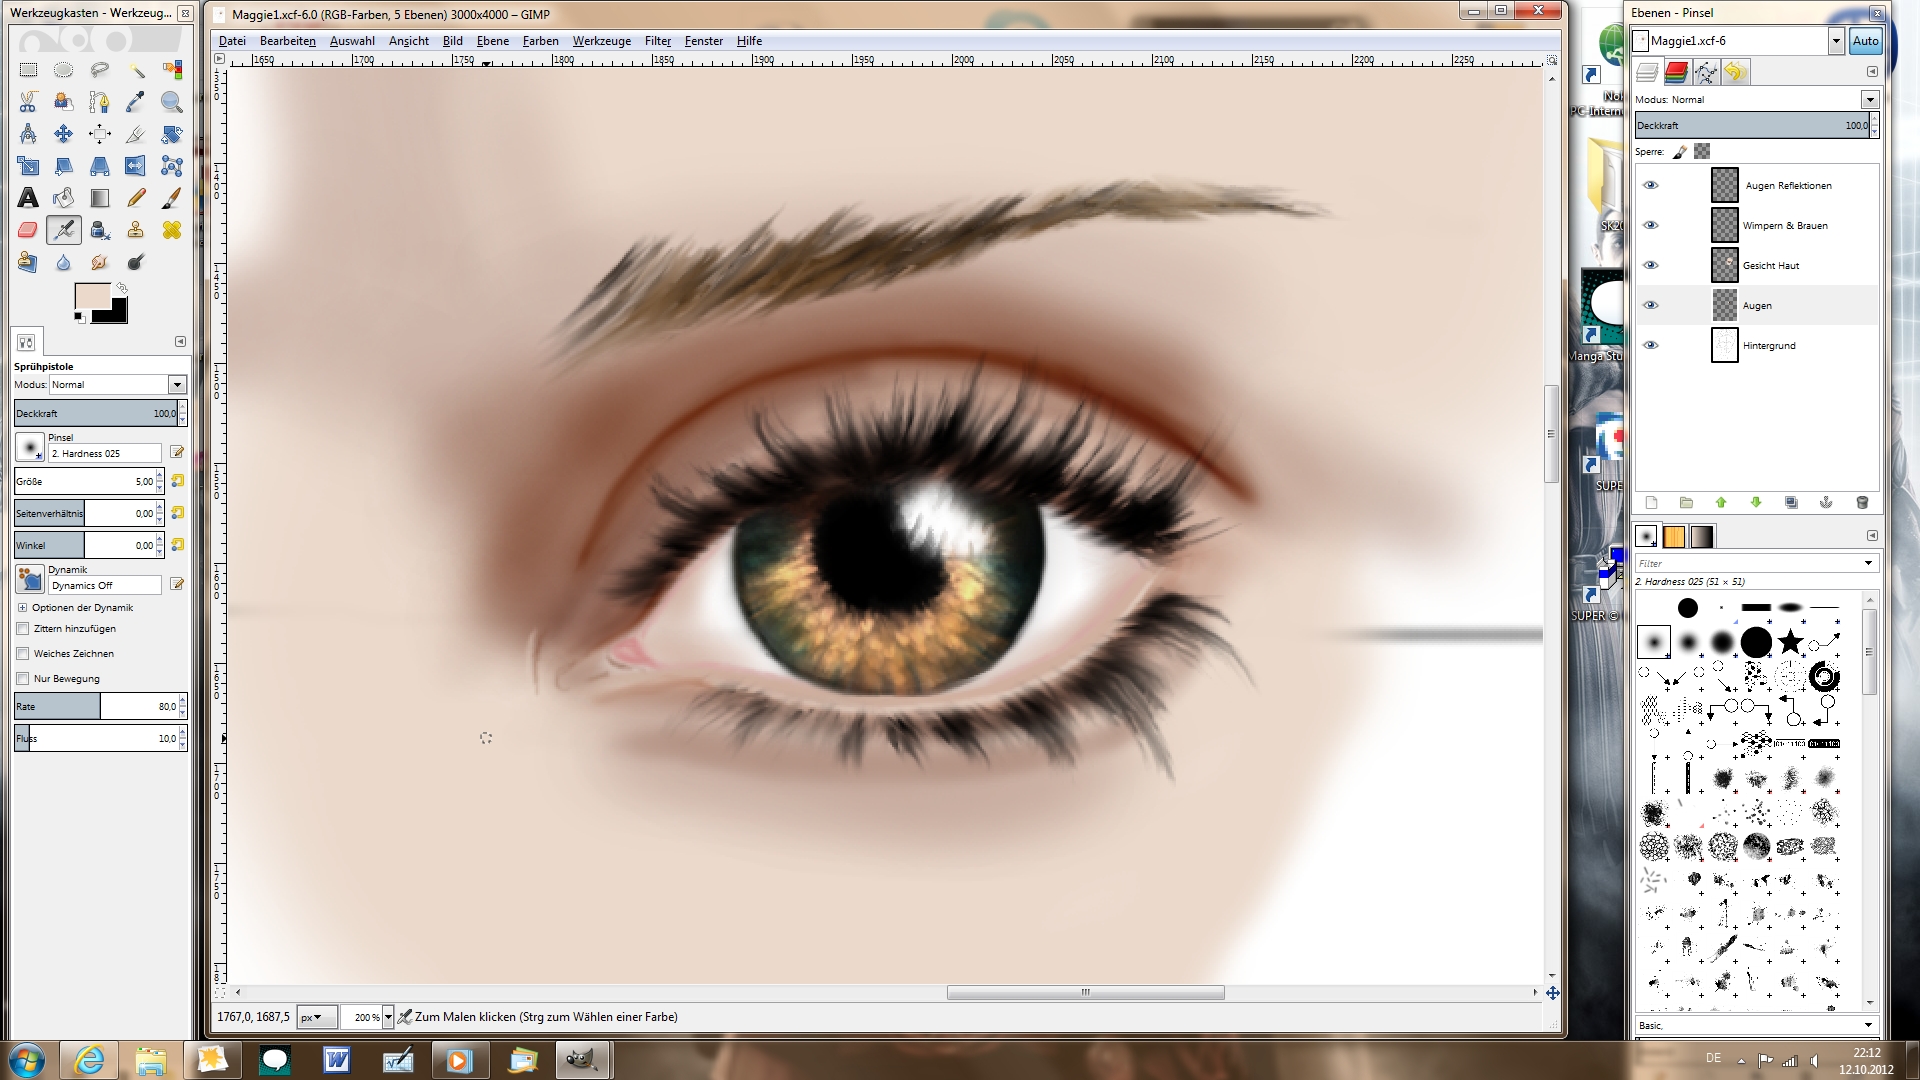This screenshot has height=1080, width=1920.
Task: Switch to the Channels tab
Action: pos(1676,72)
